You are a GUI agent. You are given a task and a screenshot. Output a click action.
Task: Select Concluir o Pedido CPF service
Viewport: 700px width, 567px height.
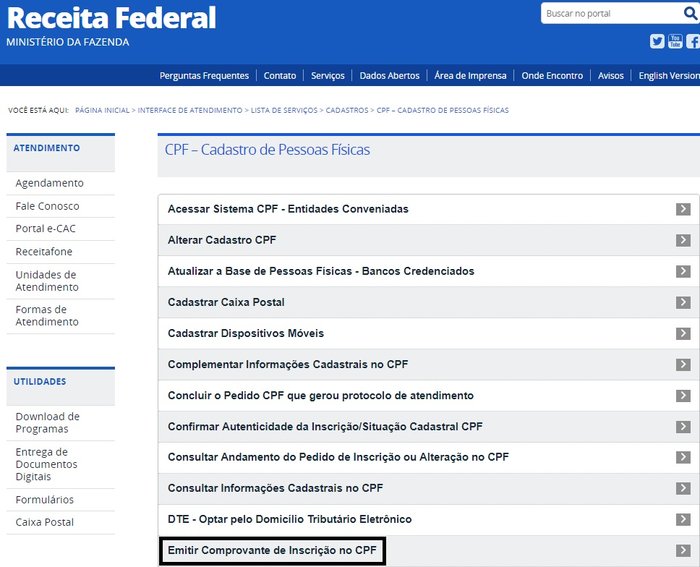[x=321, y=396]
